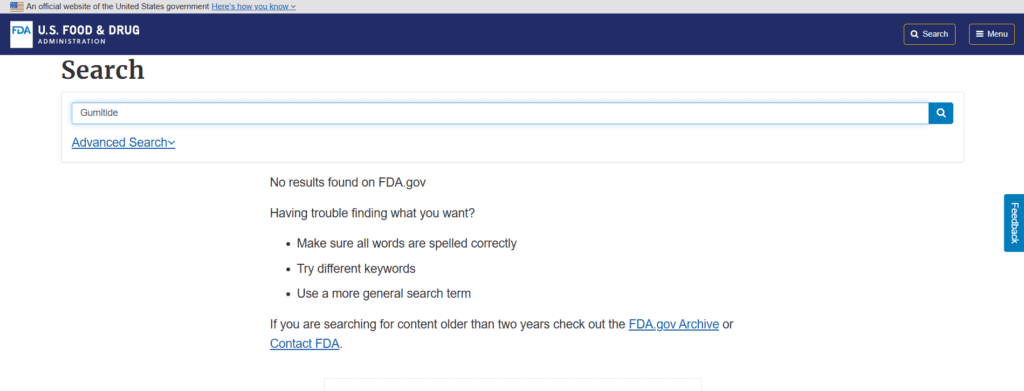Focus the search field containing Gumitide
The width and height of the screenshot is (1024, 391).
click(500, 113)
